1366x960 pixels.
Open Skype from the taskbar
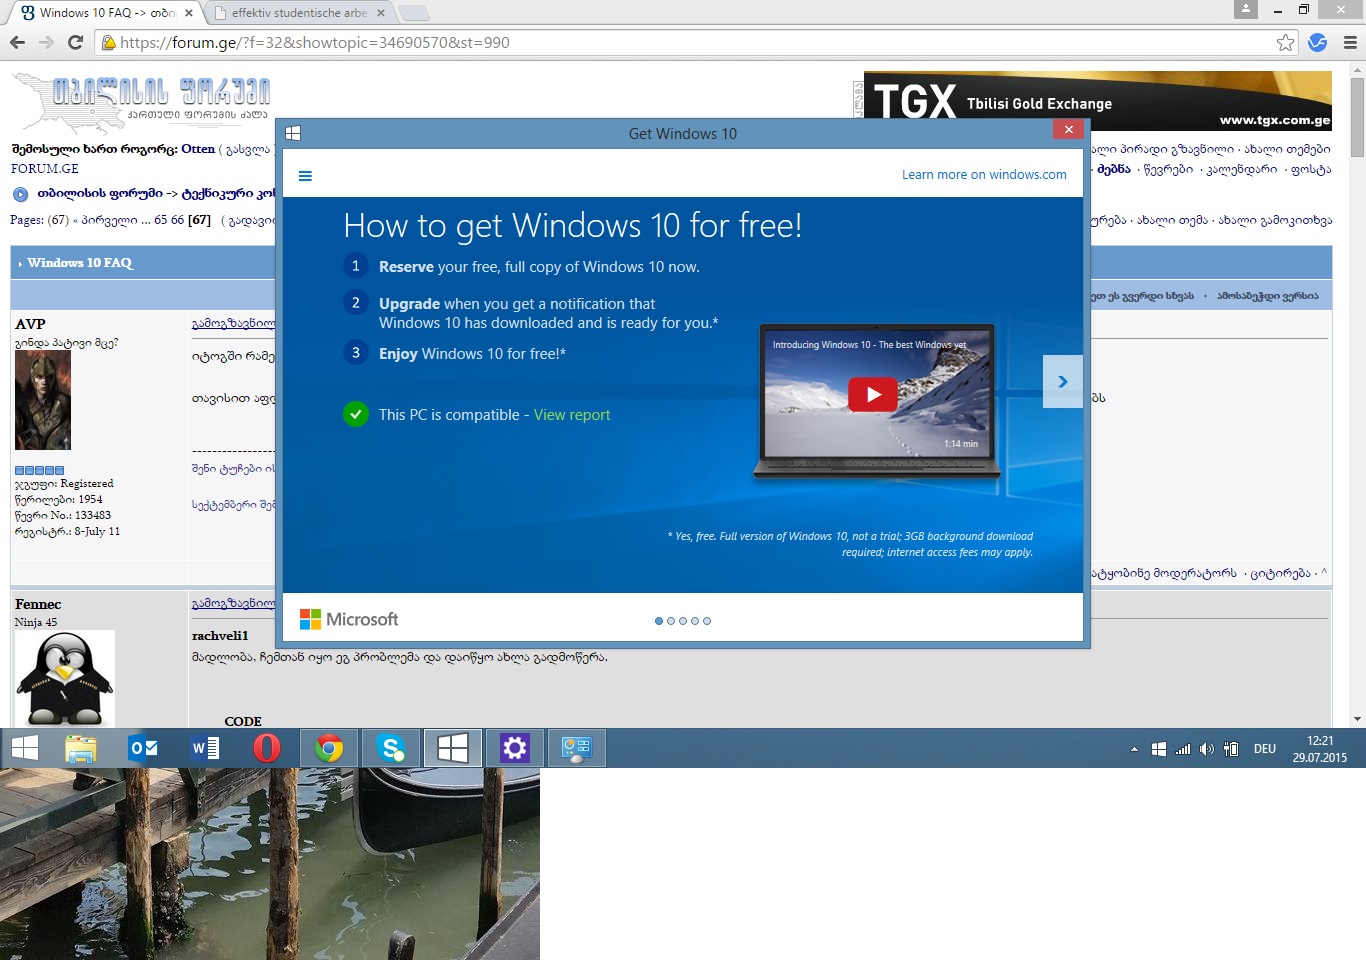pos(391,748)
